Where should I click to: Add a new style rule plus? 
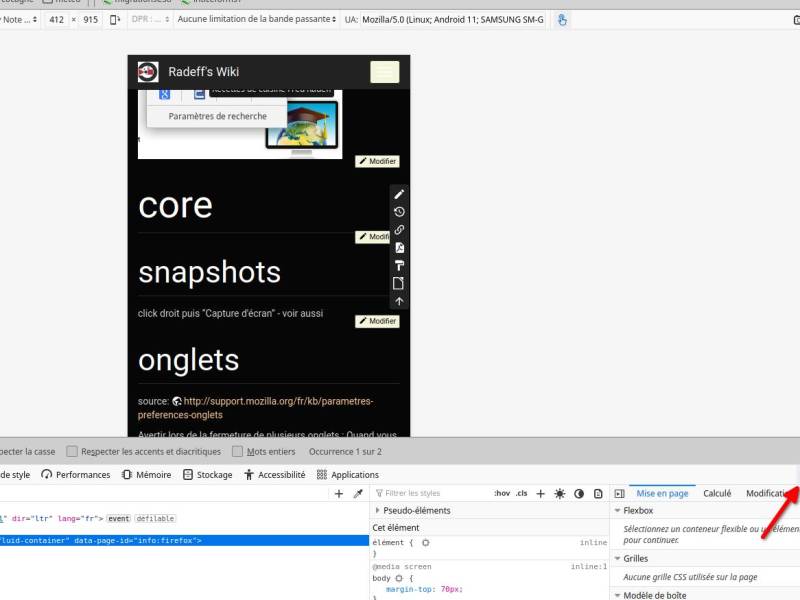[541, 493]
